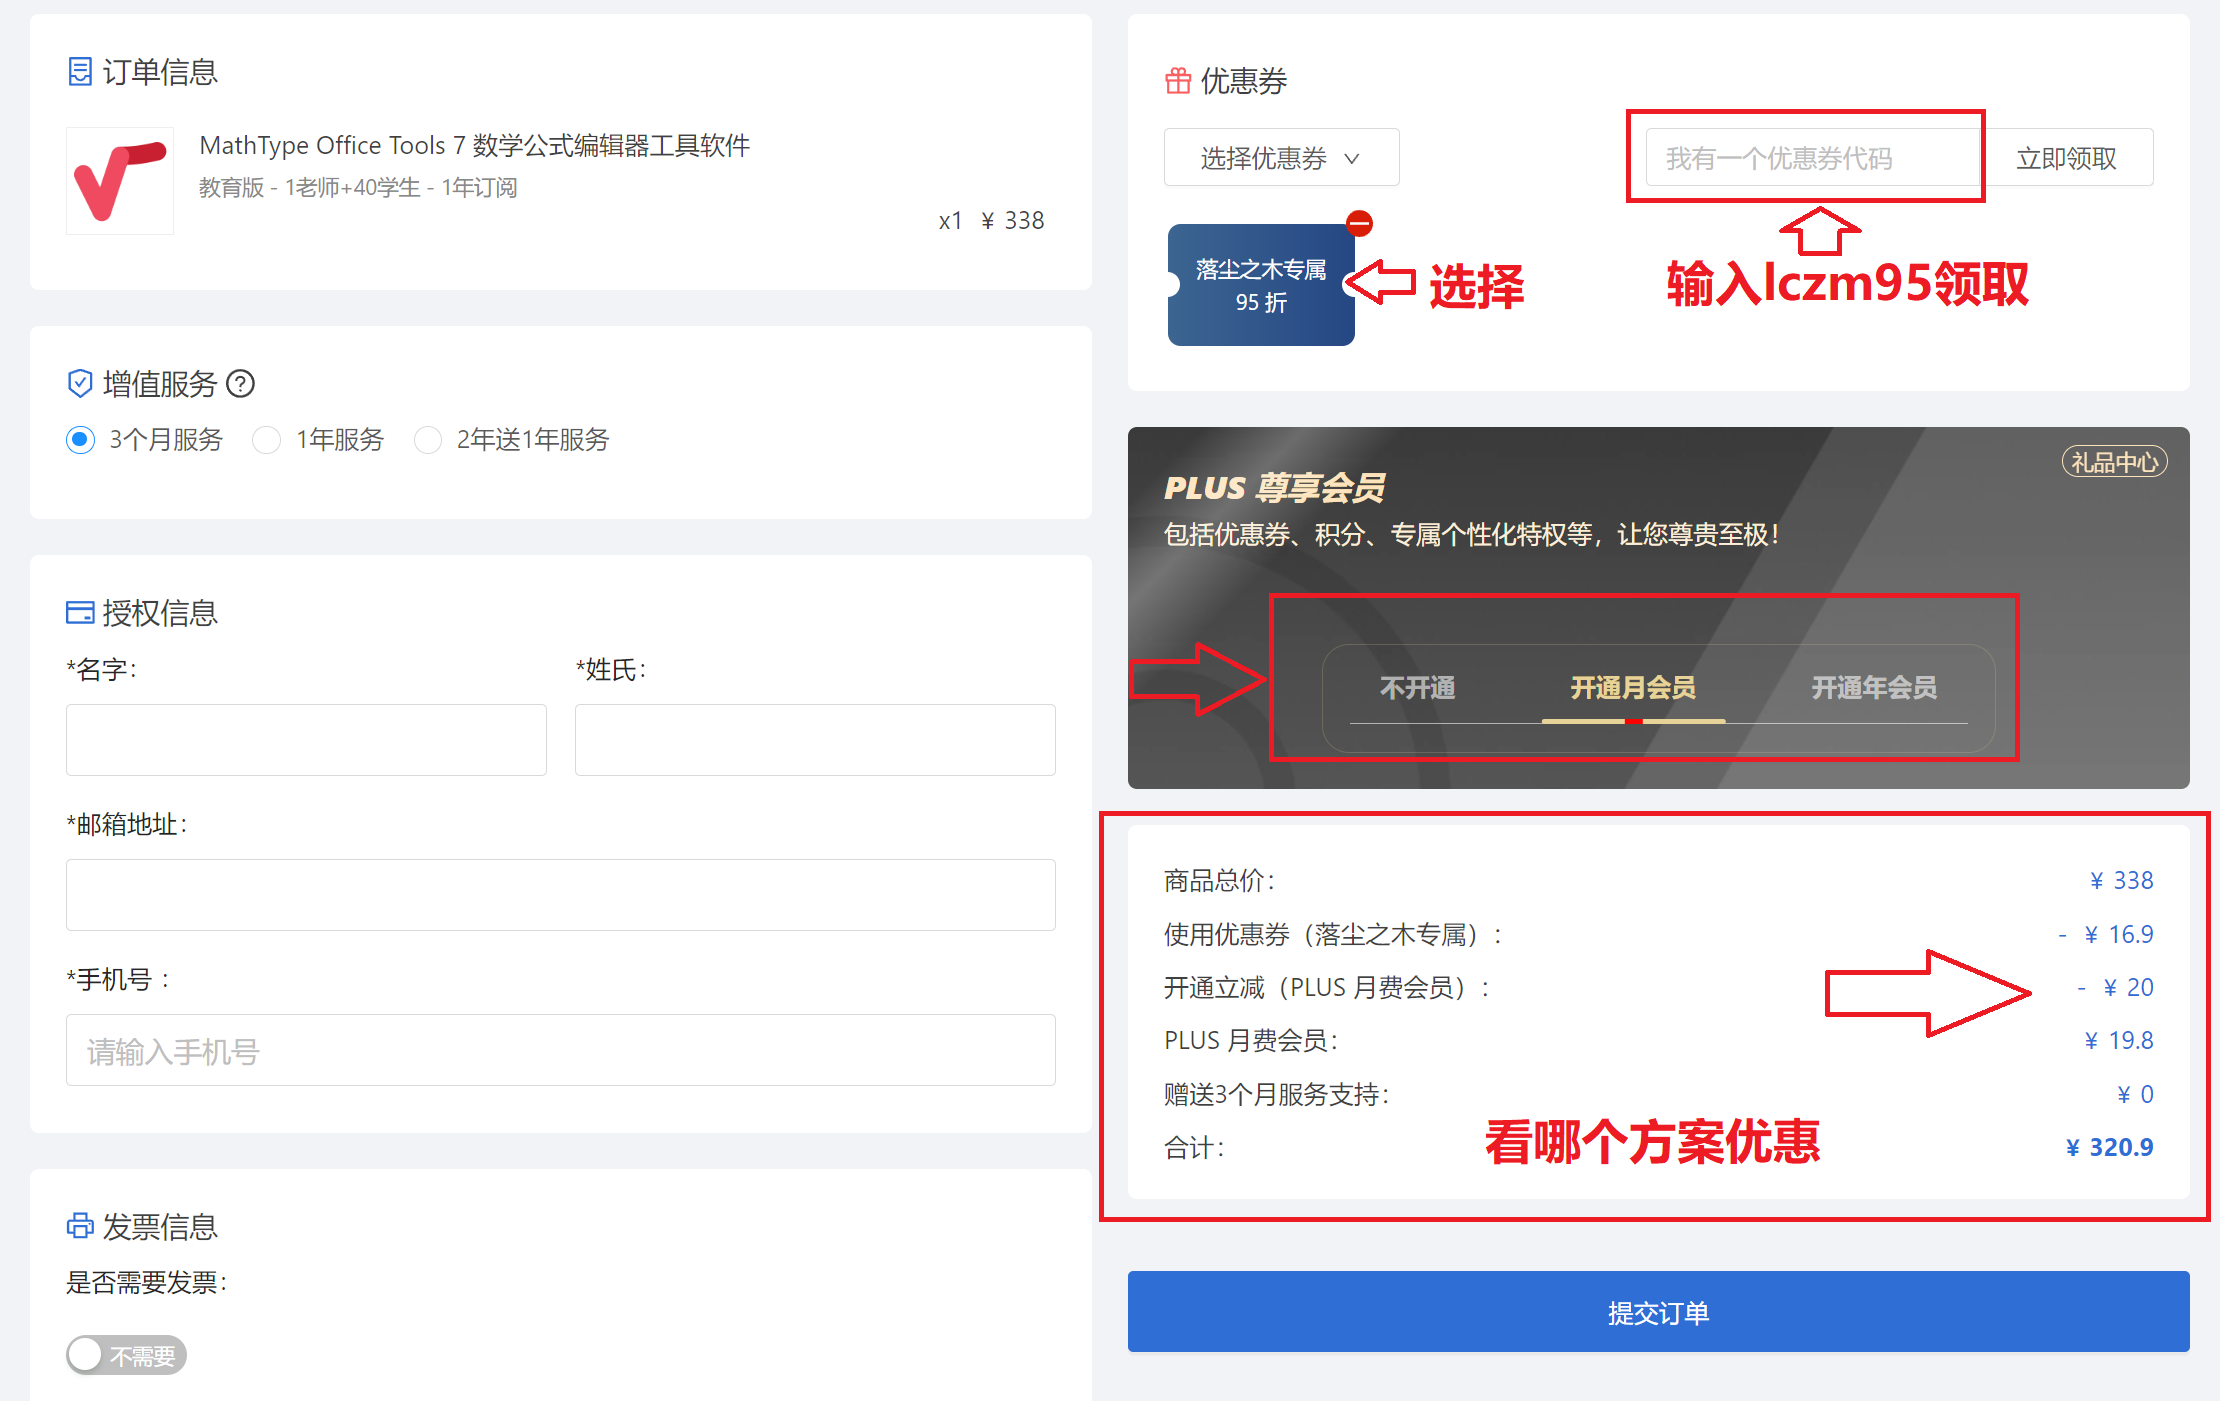Click the product title MathType Office Tools 7
The image size is (2220, 1401).
(475, 145)
